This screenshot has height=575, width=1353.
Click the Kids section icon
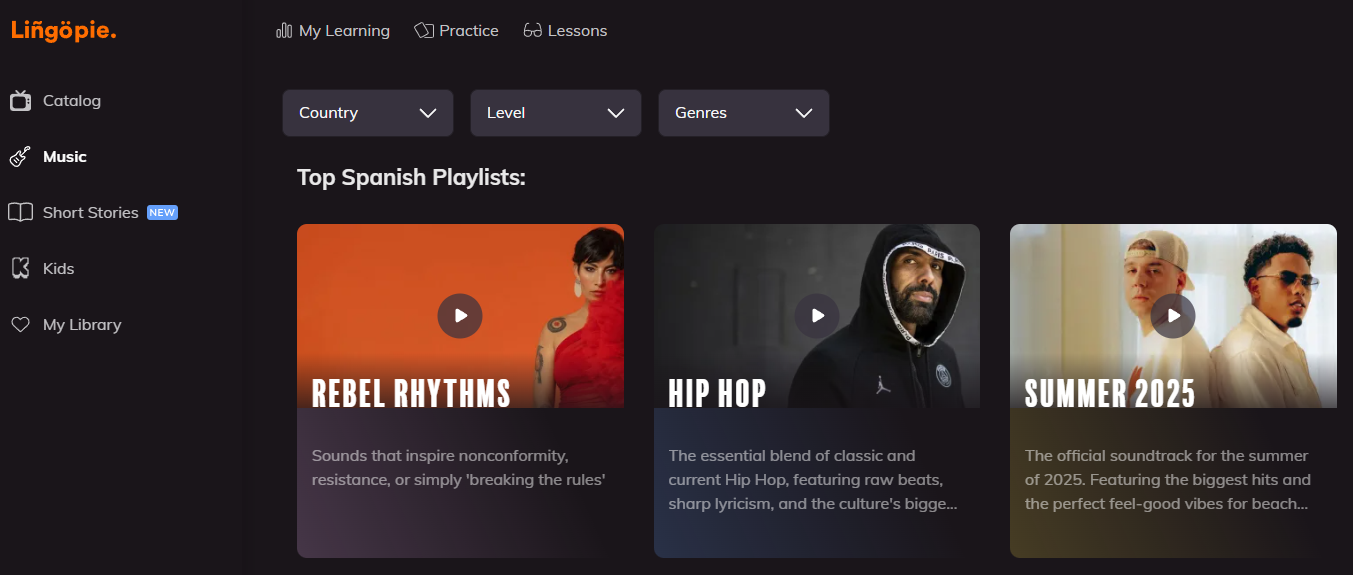tap(20, 268)
